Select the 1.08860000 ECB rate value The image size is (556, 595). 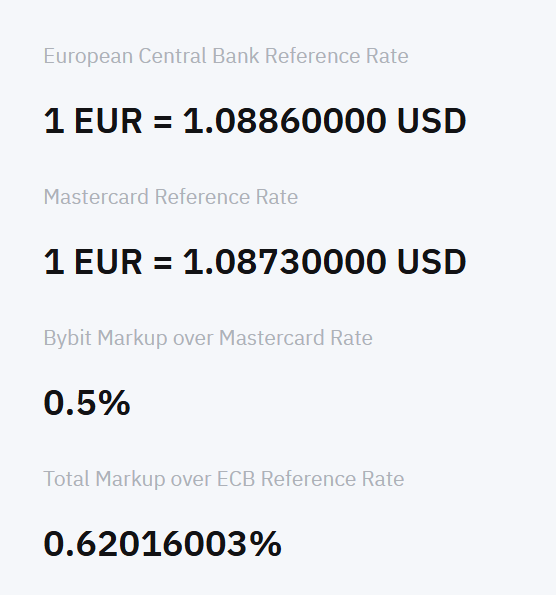pyautogui.click(x=285, y=121)
